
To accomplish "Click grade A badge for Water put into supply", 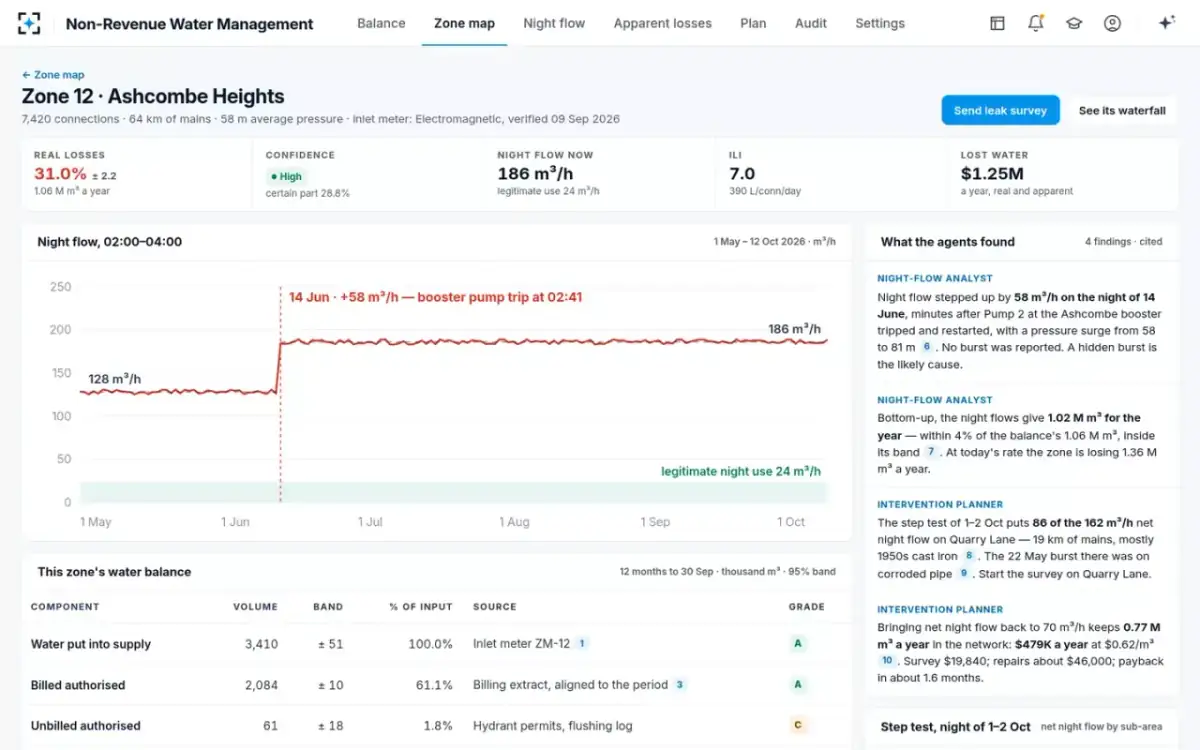I will tap(798, 644).
